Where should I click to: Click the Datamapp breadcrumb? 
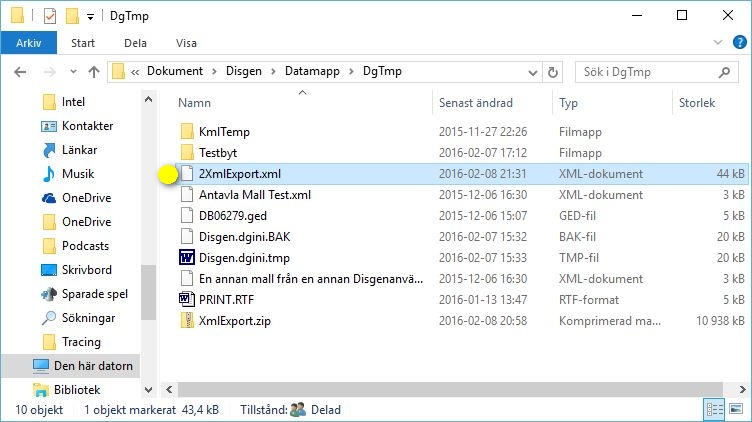[312, 71]
